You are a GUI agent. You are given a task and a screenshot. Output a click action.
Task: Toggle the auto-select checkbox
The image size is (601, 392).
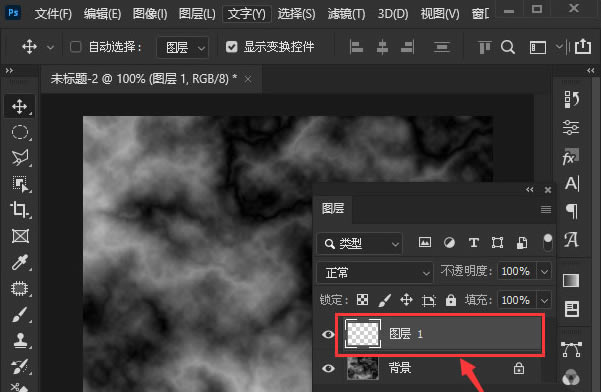(x=75, y=47)
